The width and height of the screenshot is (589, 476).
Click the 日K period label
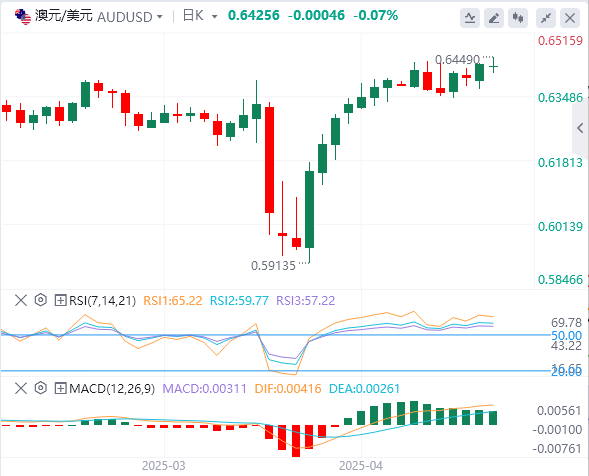pos(193,16)
